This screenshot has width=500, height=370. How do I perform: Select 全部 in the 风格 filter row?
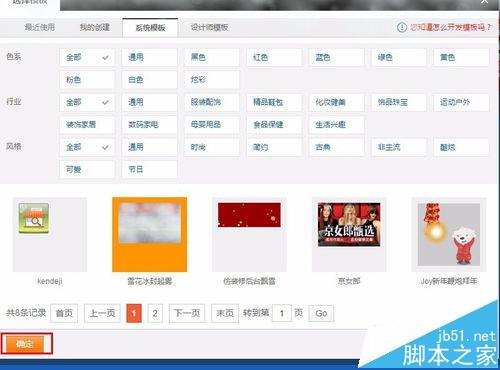(x=87, y=147)
